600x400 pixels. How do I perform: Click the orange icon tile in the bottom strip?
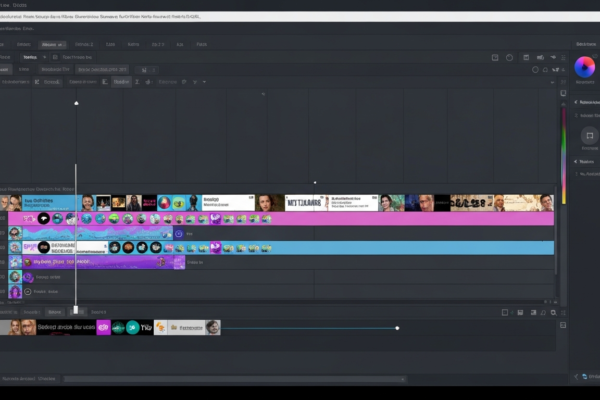tap(160, 328)
